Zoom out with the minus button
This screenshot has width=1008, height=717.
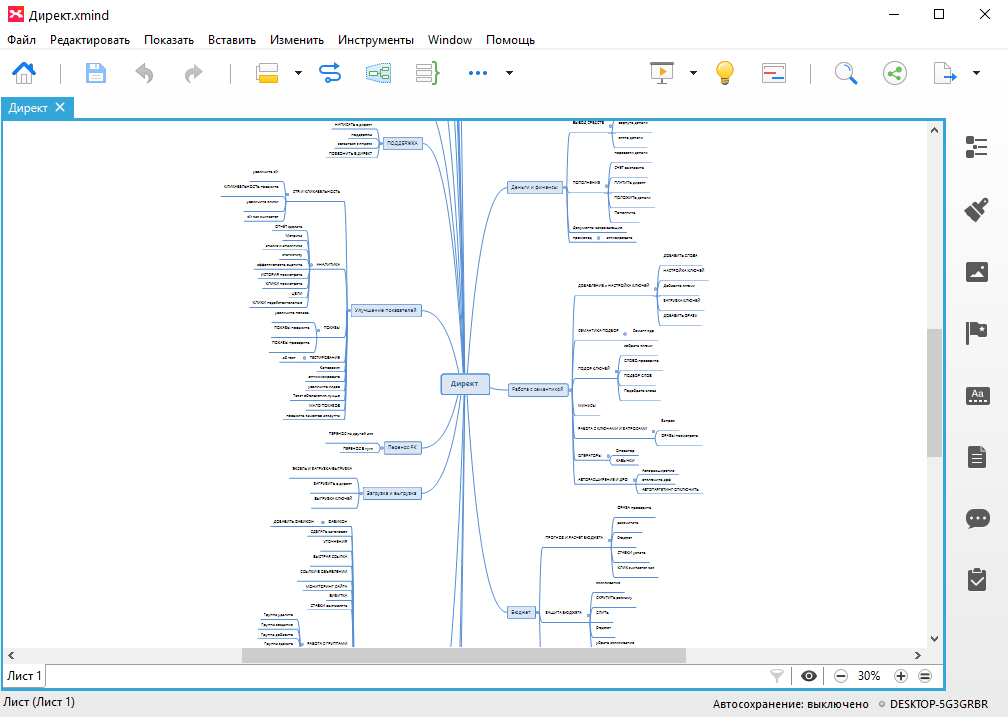[840, 676]
